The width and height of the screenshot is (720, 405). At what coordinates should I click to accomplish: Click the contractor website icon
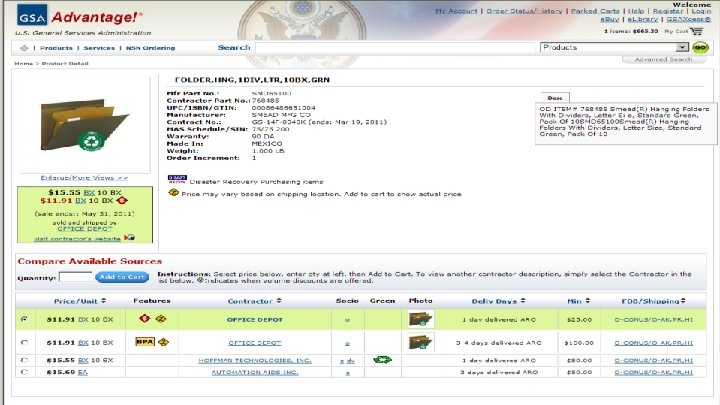click(130, 237)
